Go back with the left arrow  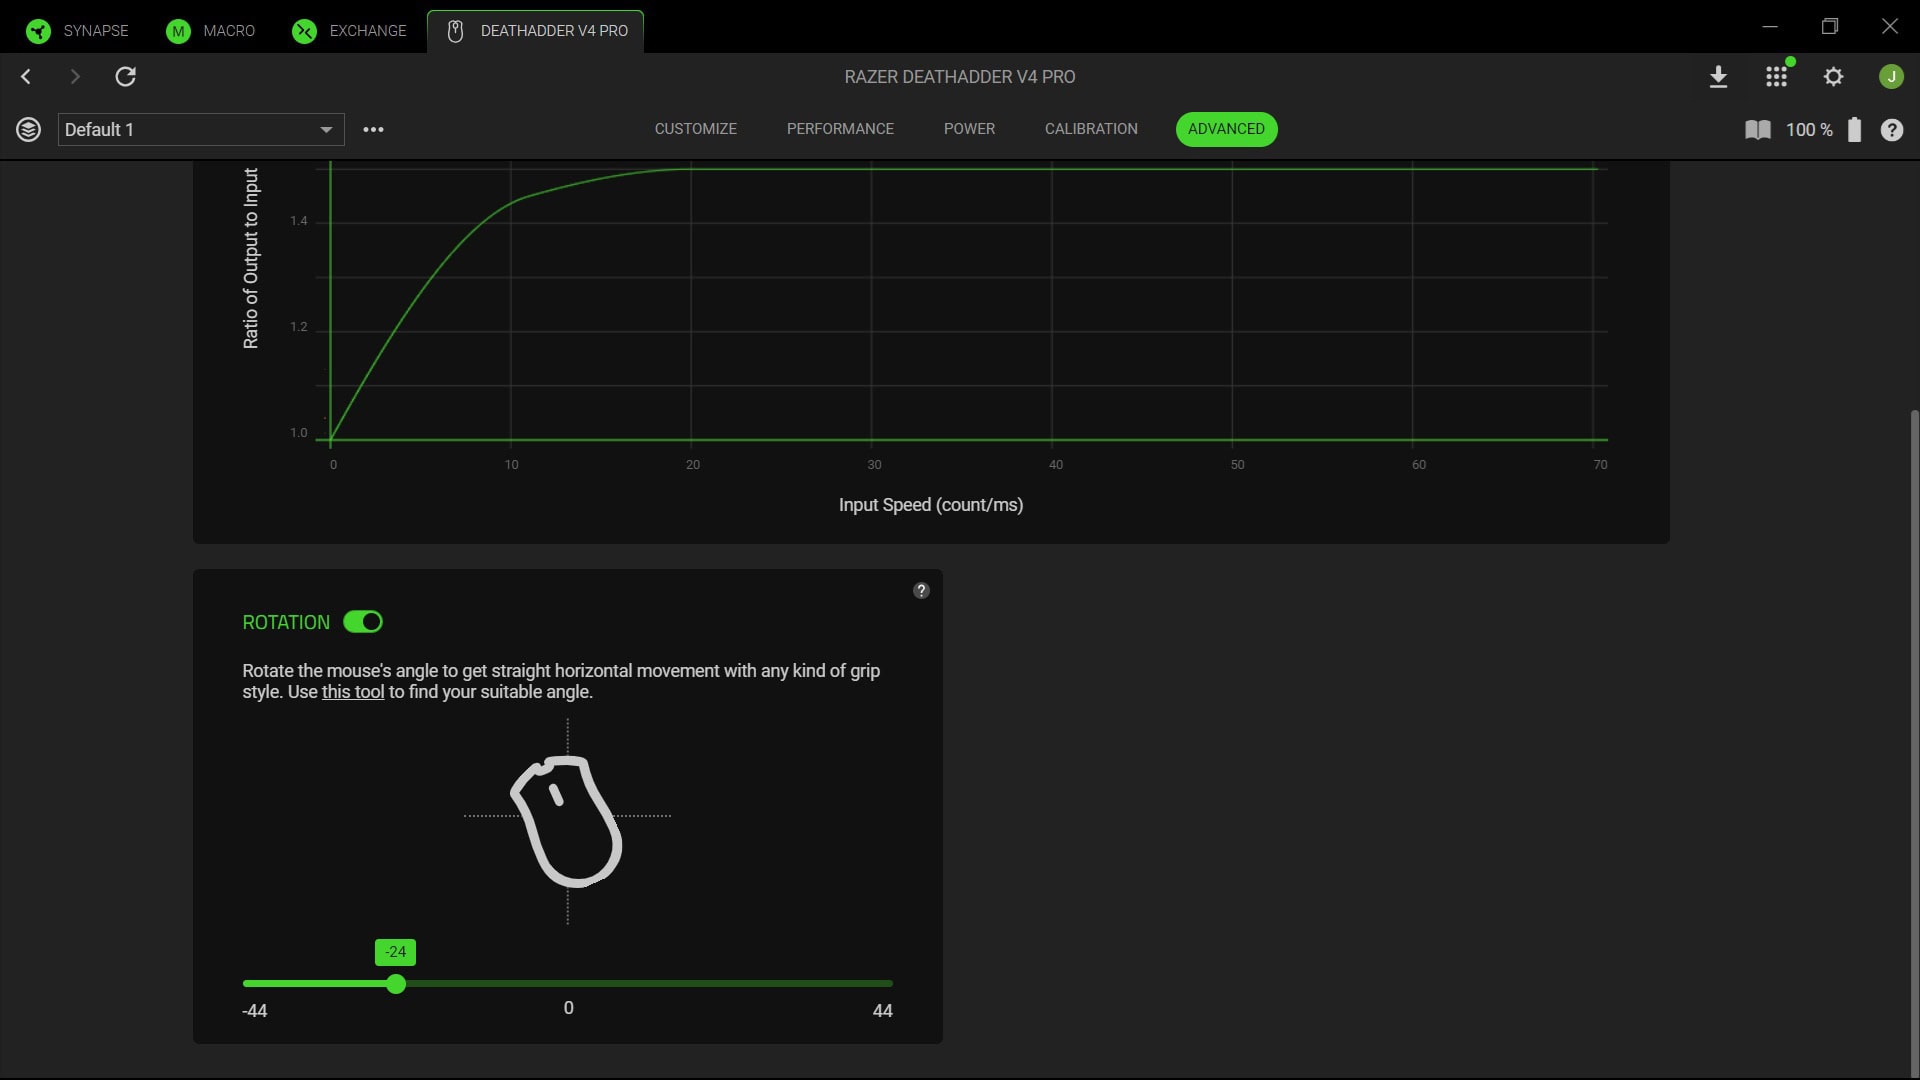pos(26,76)
